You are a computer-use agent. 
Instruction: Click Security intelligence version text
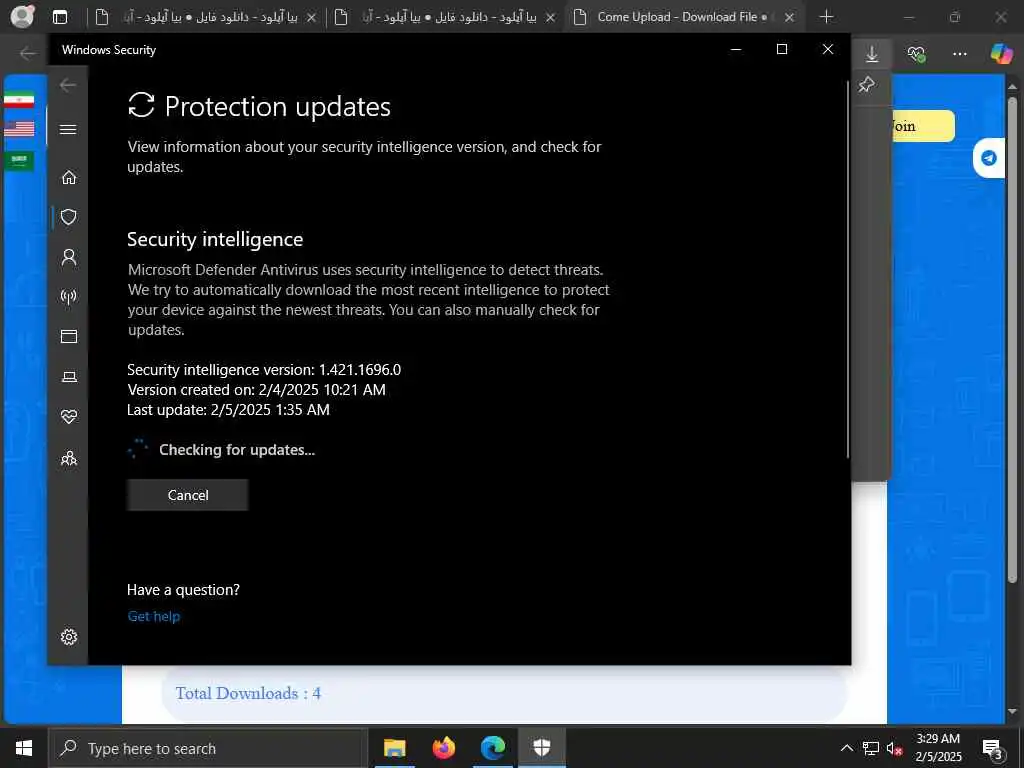click(x=264, y=370)
